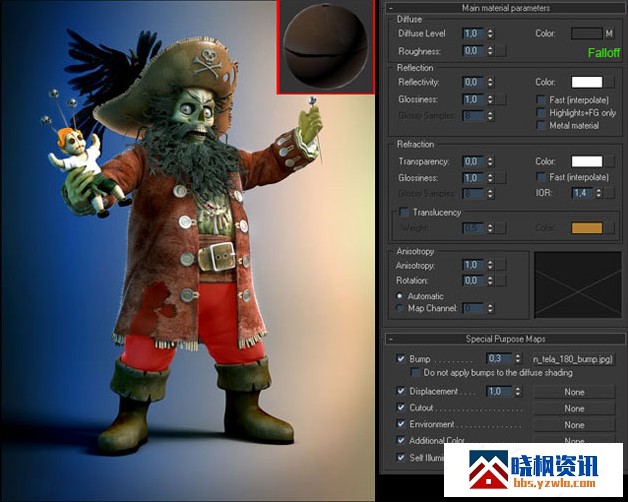Enable the Metal material checkbox
The width and height of the screenshot is (628, 502).
click(541, 125)
